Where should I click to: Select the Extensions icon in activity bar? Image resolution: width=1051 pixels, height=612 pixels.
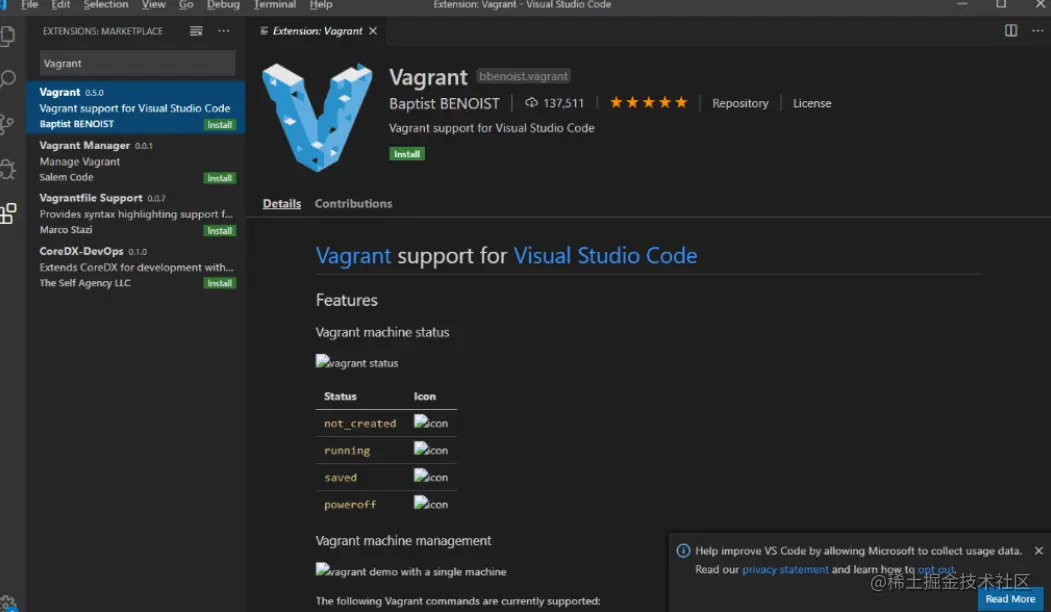[x=8, y=212]
